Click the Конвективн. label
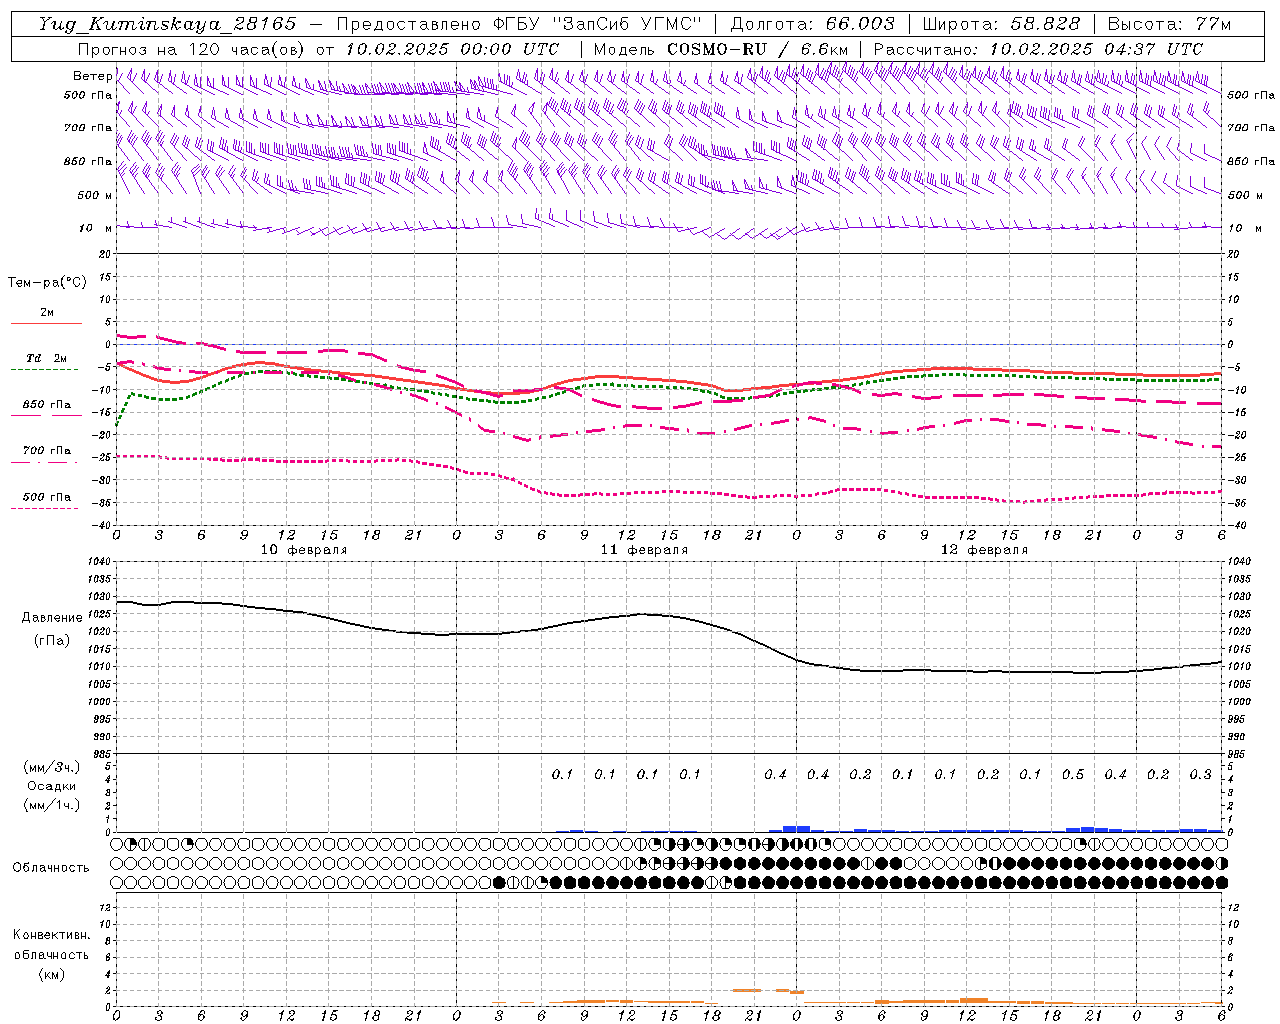 coord(51,935)
